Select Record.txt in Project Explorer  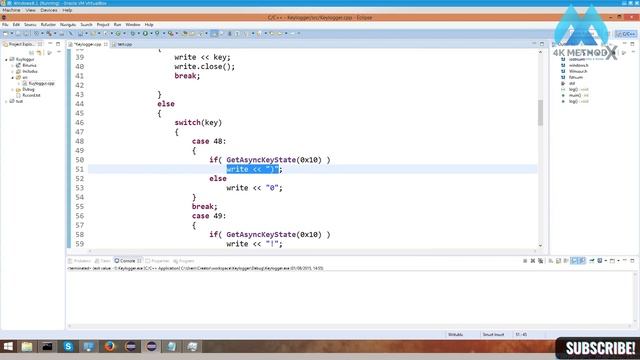pos(28,95)
